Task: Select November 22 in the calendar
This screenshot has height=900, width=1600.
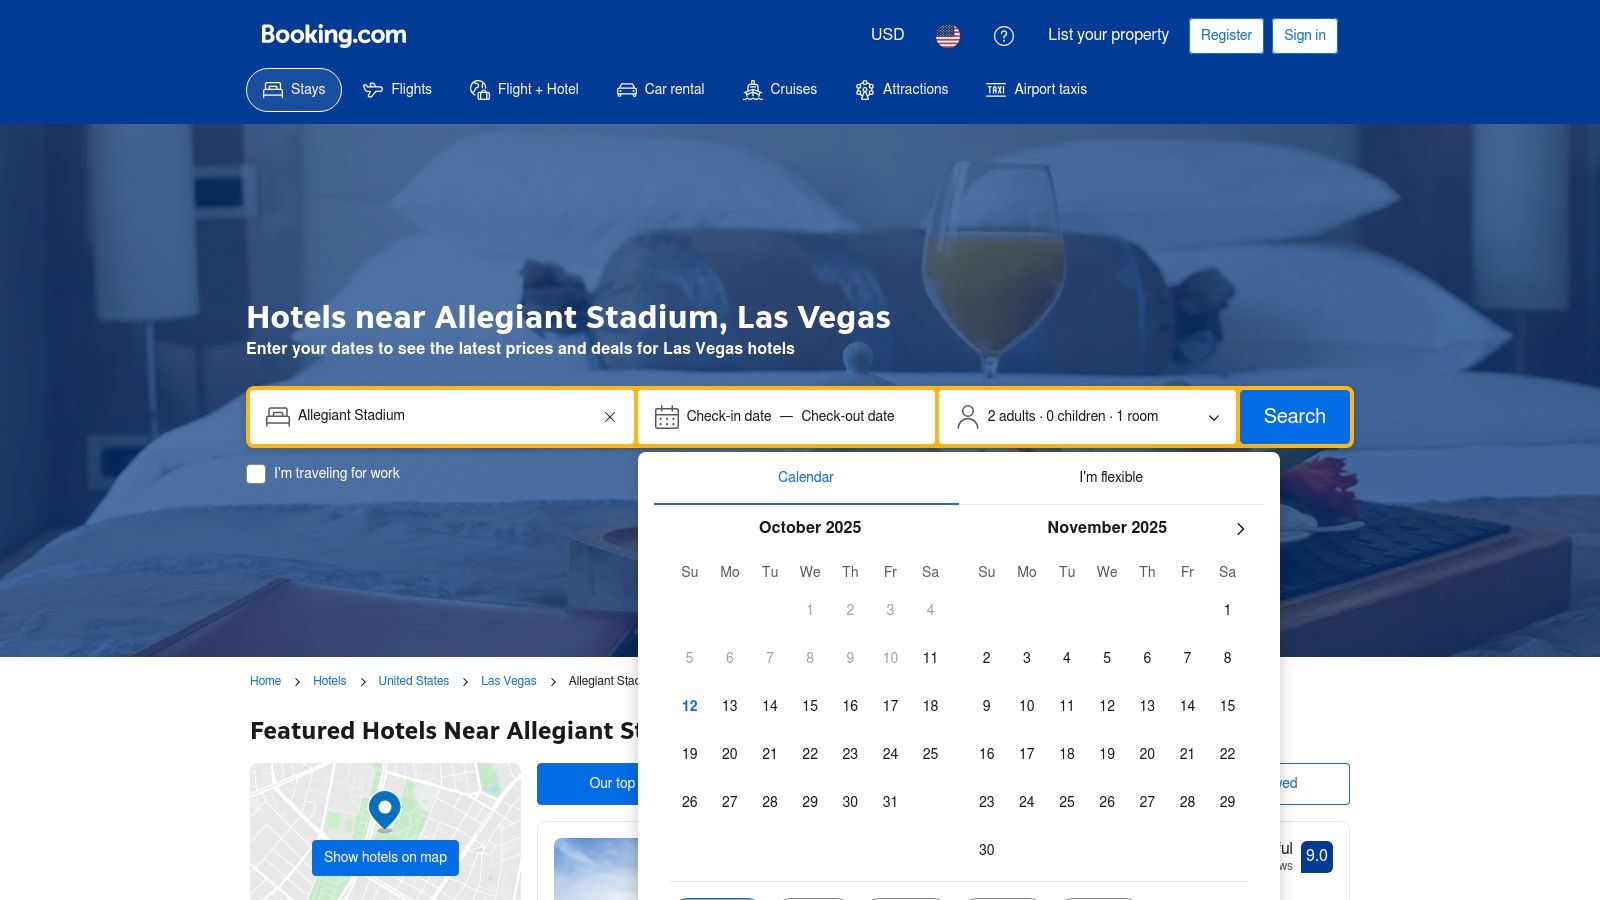Action: point(1227,754)
